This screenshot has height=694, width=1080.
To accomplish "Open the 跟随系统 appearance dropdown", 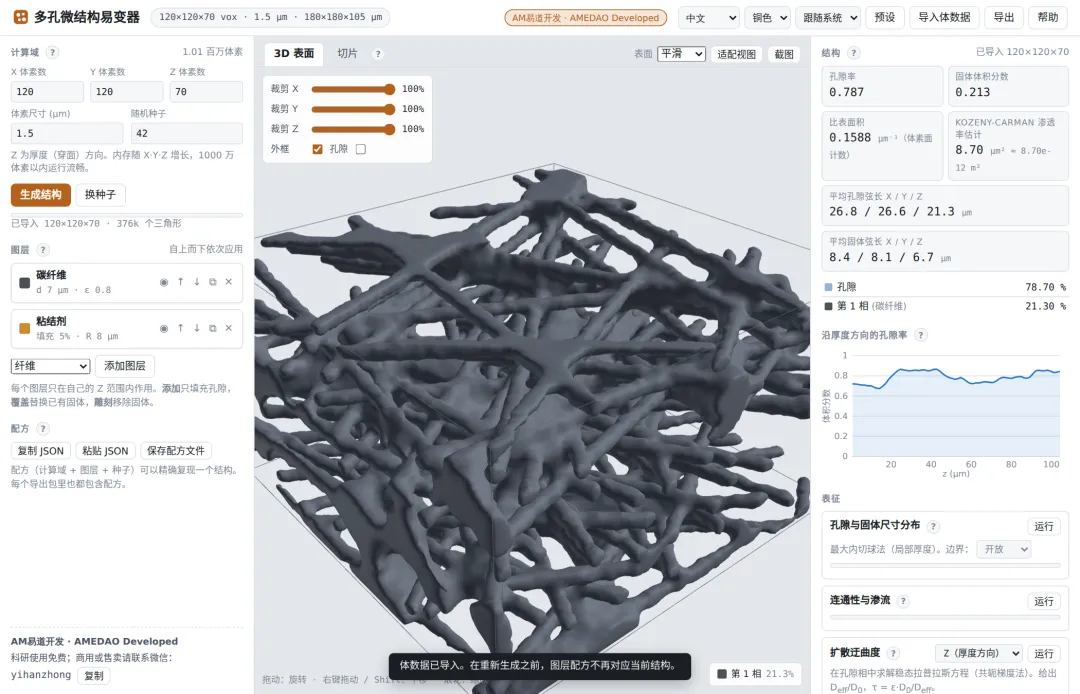I will (x=828, y=18).
